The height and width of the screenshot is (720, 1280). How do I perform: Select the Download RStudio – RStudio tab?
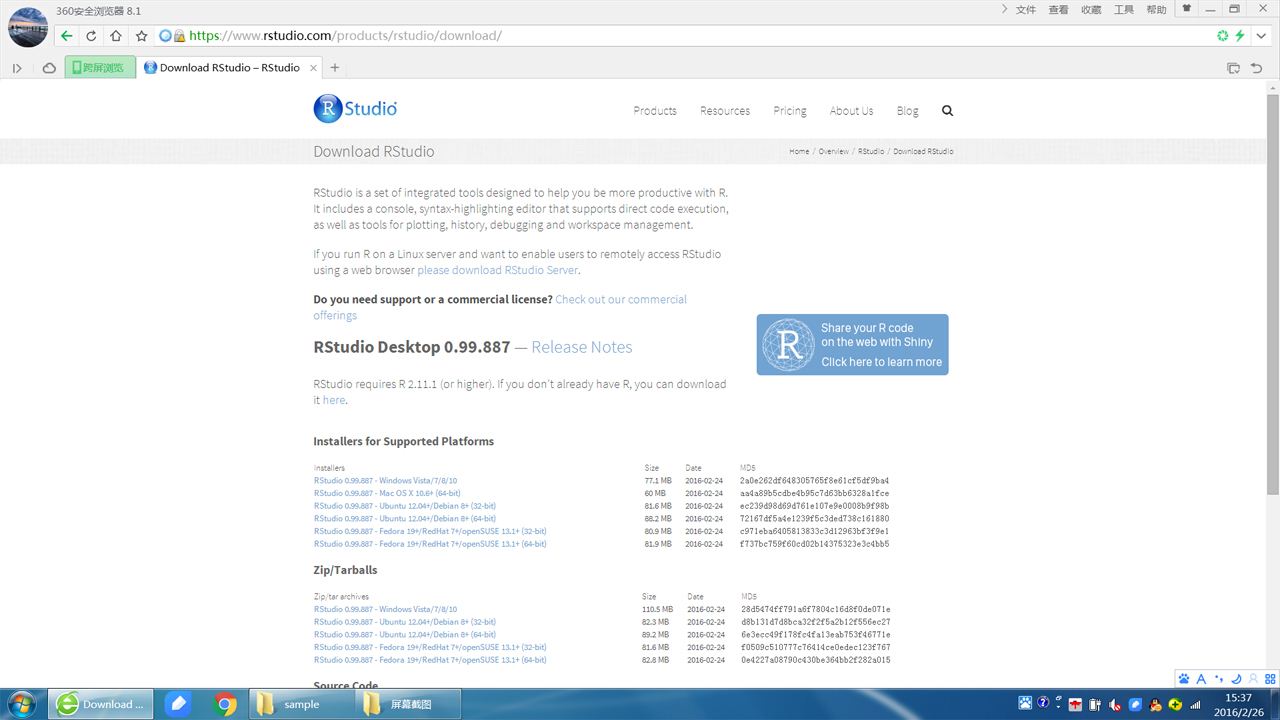click(229, 68)
